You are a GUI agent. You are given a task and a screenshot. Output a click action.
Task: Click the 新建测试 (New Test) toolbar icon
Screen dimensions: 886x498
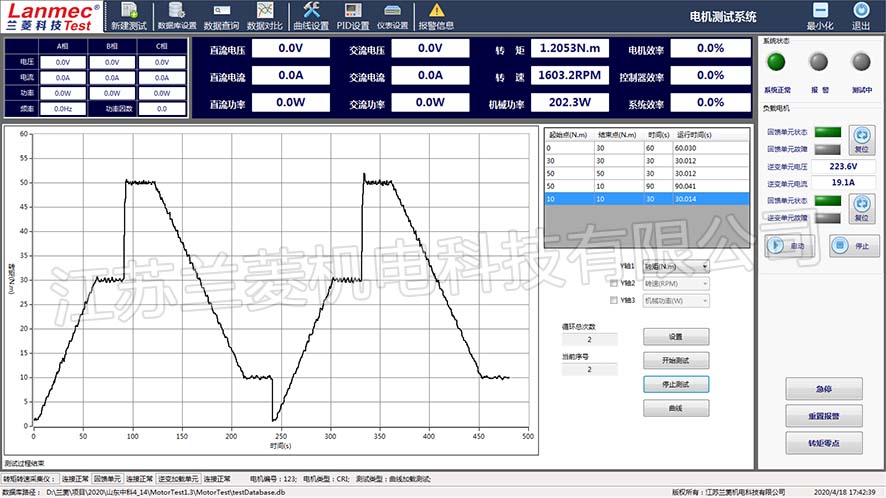point(128,15)
